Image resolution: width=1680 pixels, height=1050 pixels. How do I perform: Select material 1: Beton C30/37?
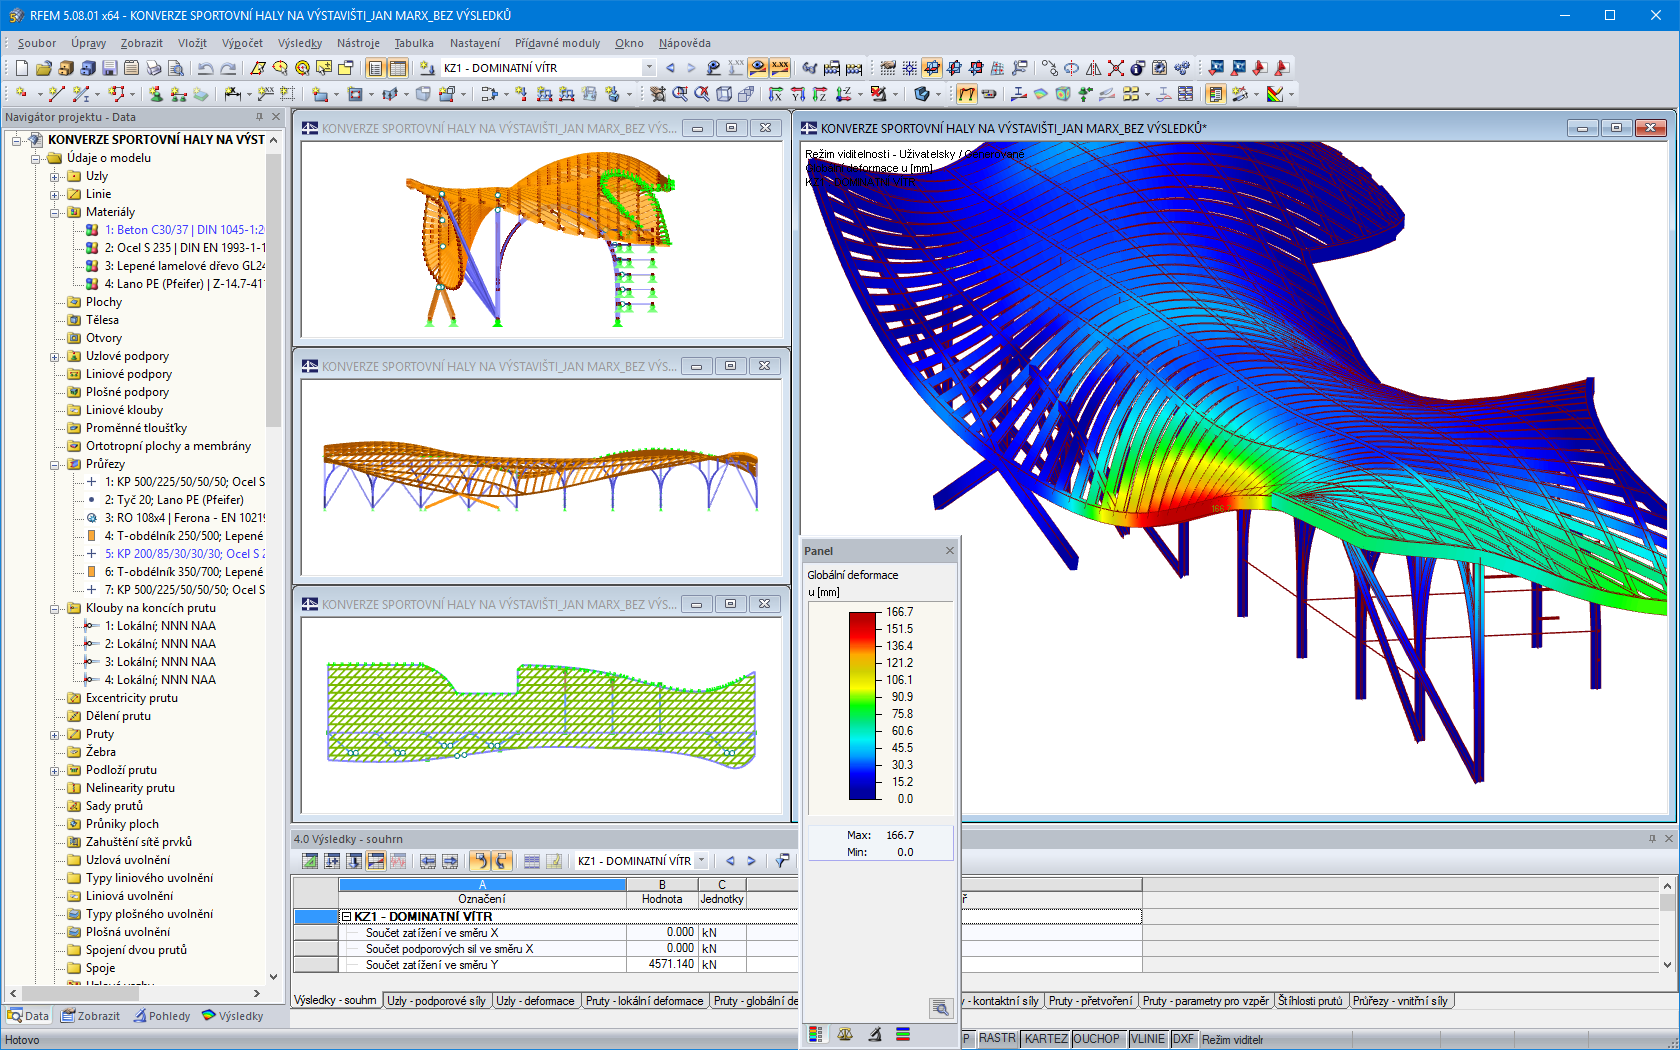[185, 230]
